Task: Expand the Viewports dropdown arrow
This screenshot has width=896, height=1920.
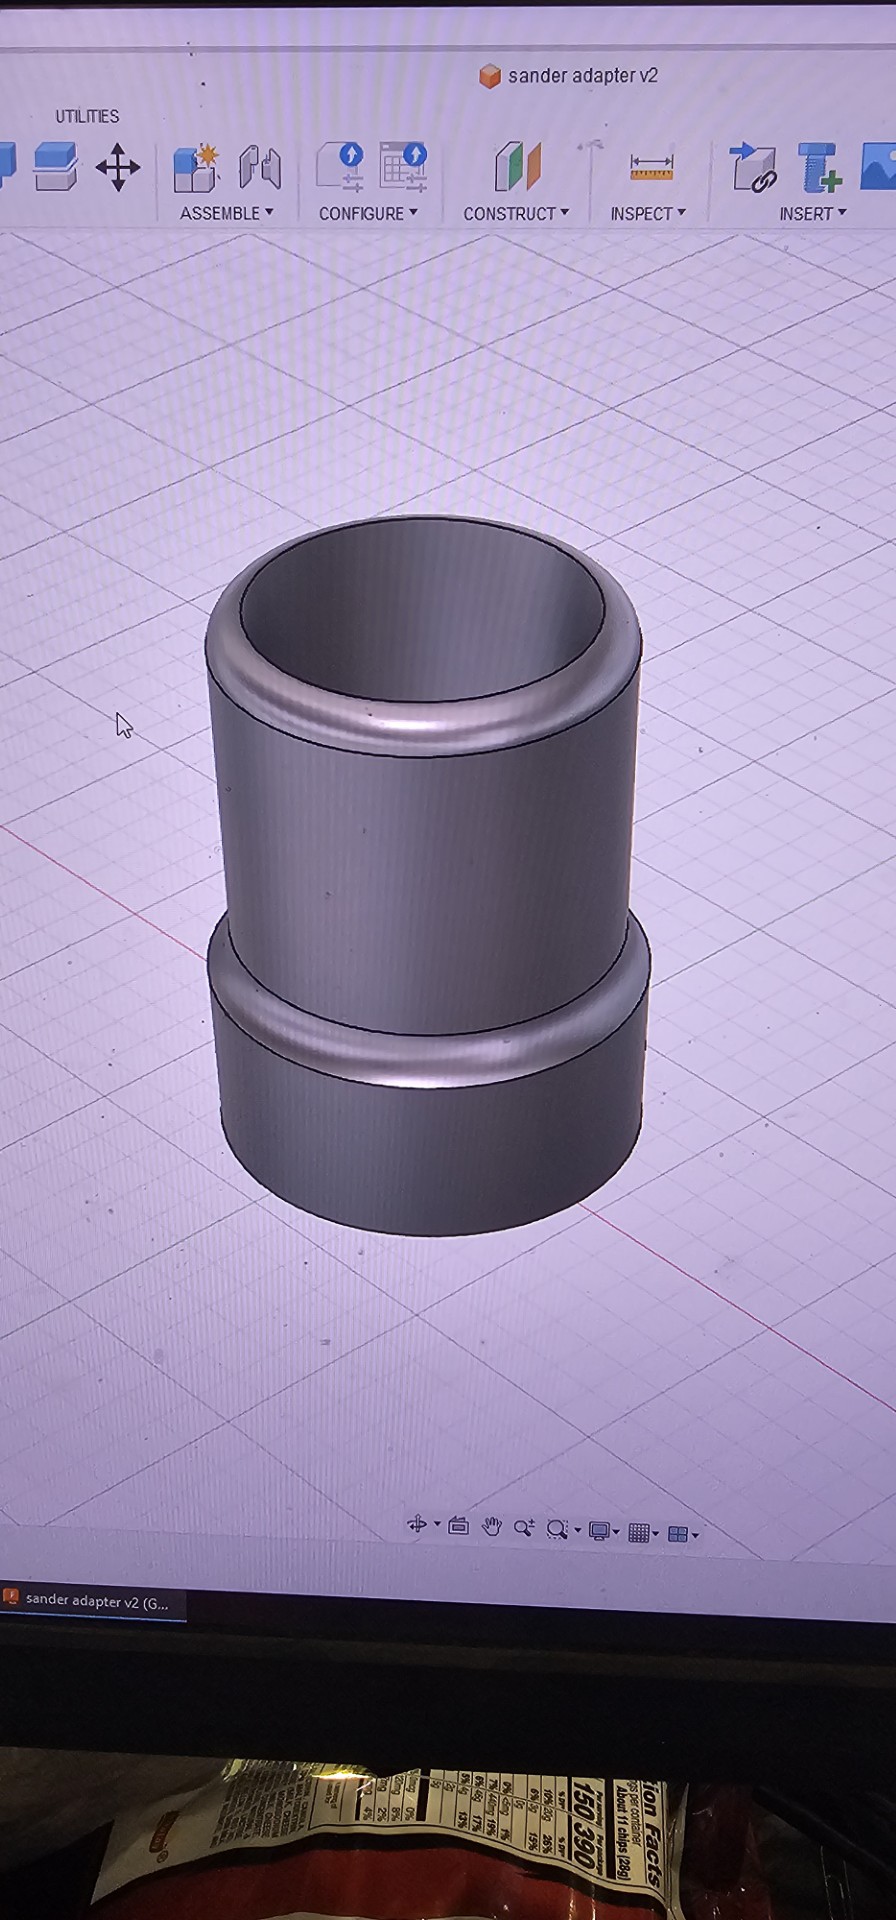Action: click(695, 1535)
